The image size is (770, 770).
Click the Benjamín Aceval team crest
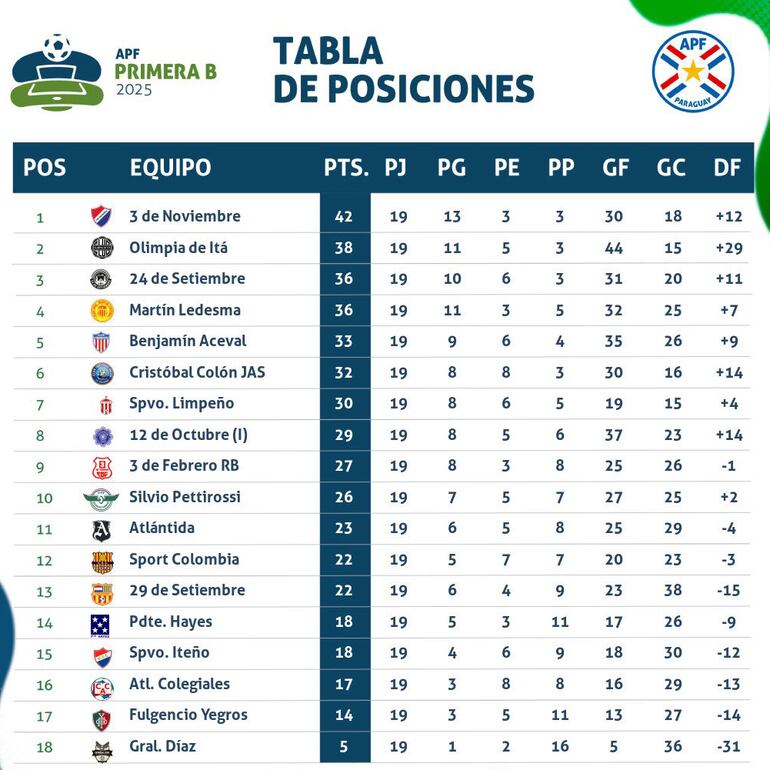click(x=102, y=341)
